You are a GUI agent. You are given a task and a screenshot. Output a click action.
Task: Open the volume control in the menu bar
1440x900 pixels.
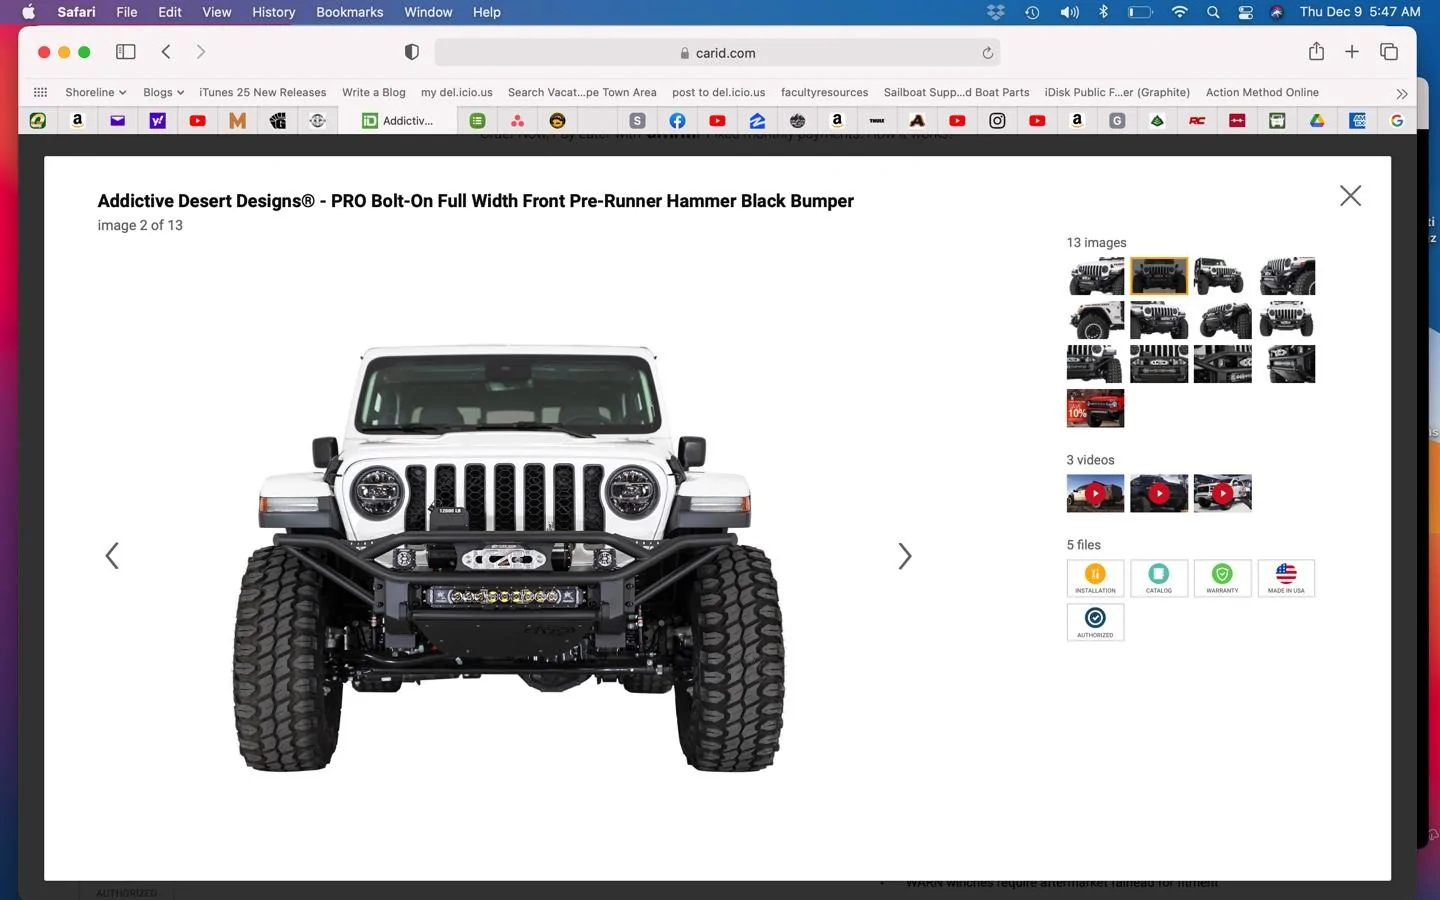[1069, 12]
